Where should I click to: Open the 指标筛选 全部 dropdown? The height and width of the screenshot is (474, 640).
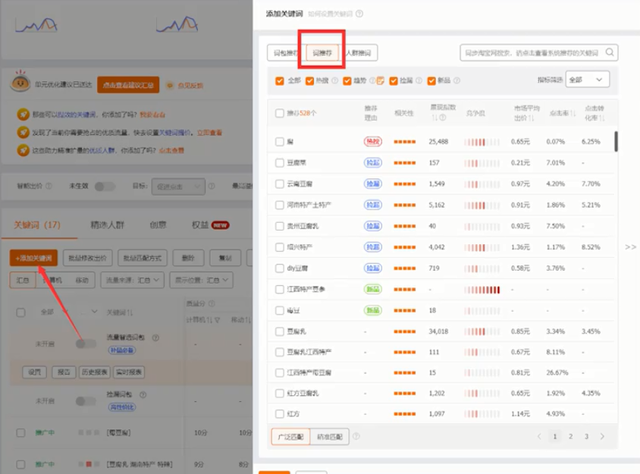point(587,80)
